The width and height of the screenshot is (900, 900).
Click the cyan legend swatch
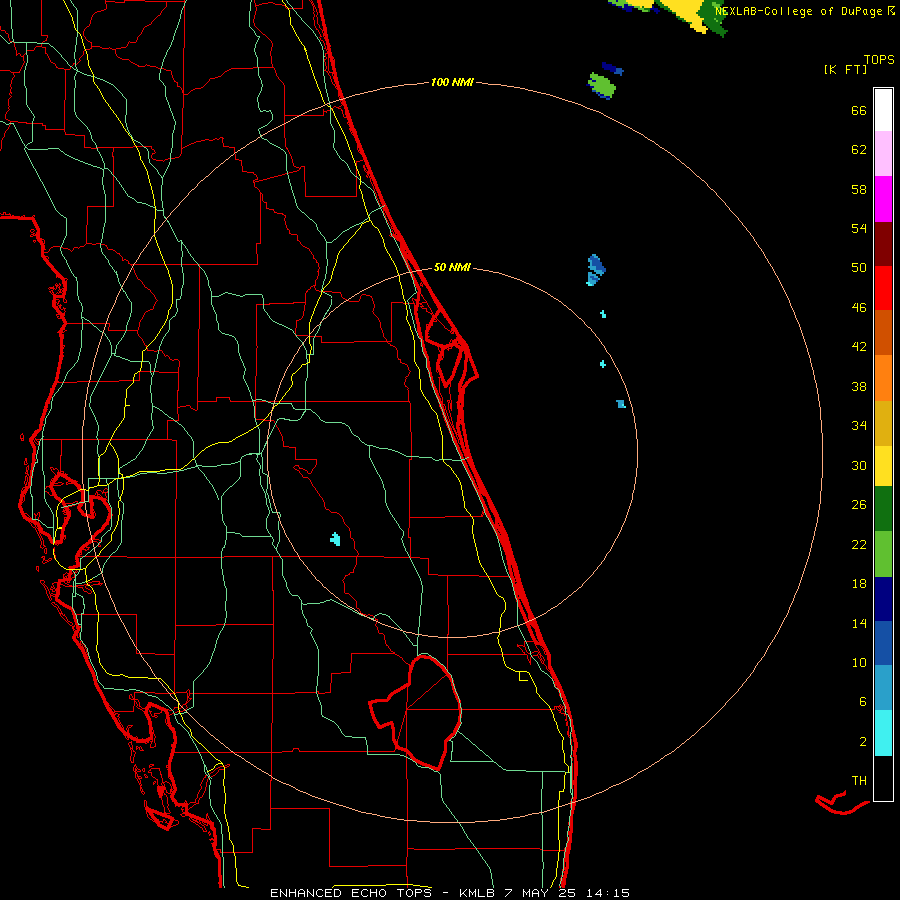point(883,732)
